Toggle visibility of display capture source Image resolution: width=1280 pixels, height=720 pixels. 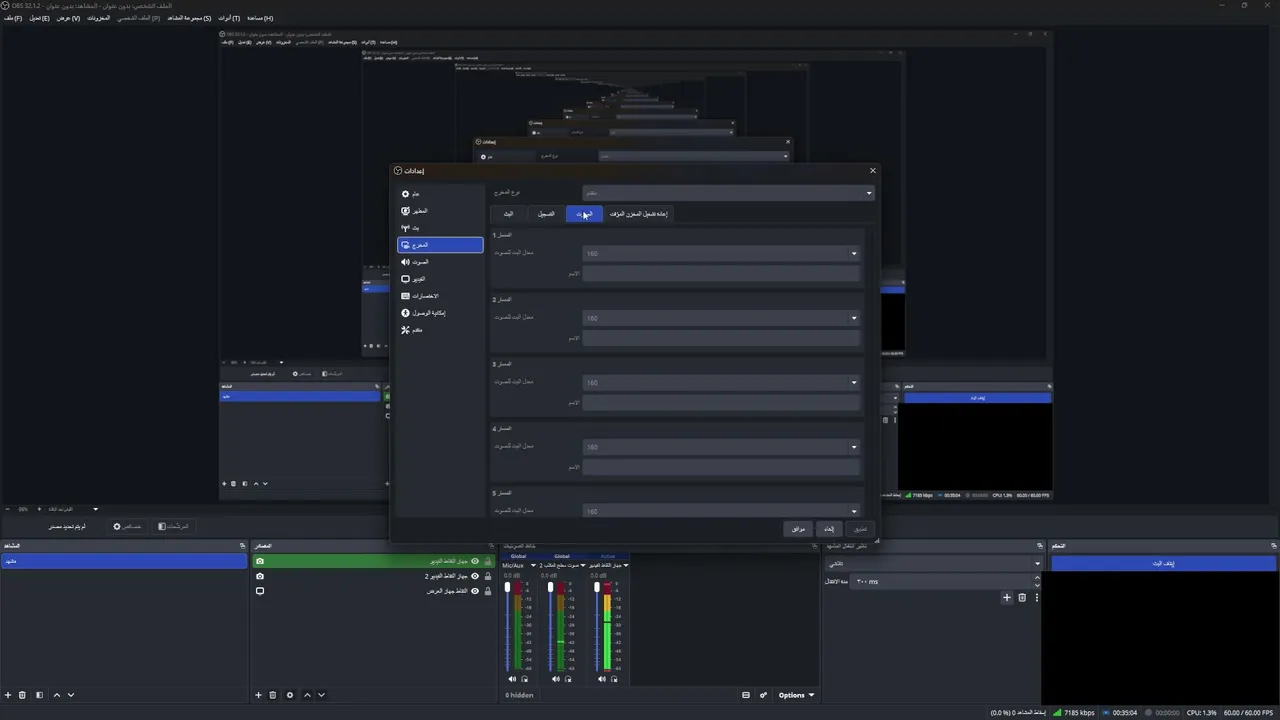click(475, 591)
